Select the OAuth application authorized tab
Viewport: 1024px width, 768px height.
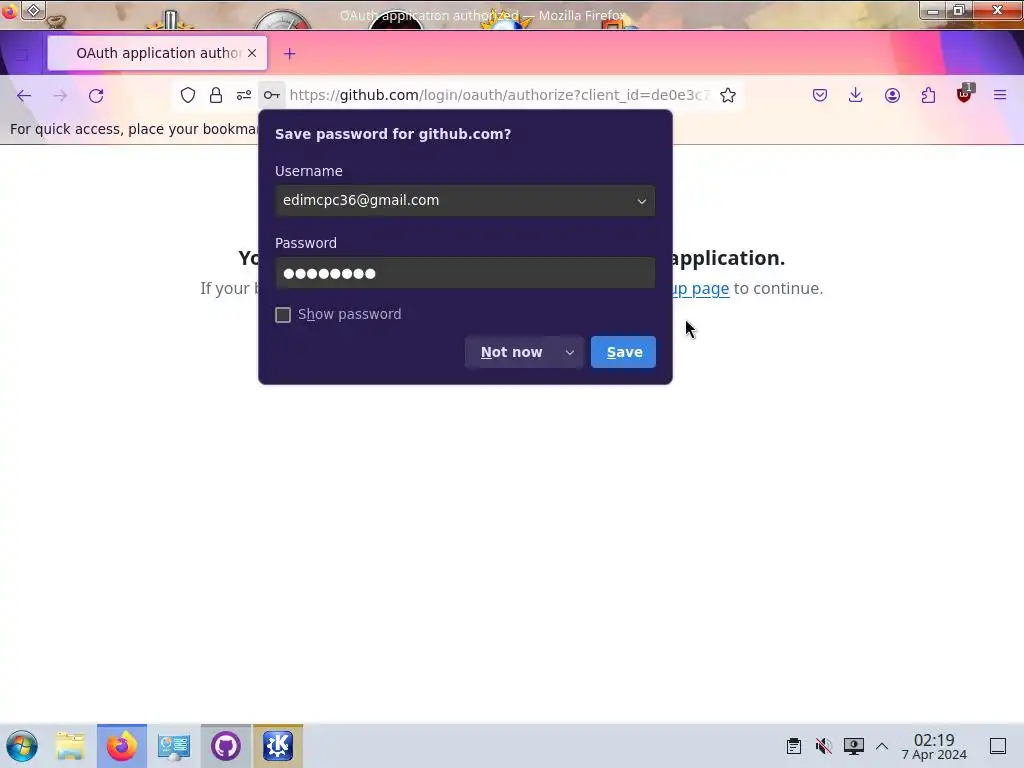(x=157, y=53)
